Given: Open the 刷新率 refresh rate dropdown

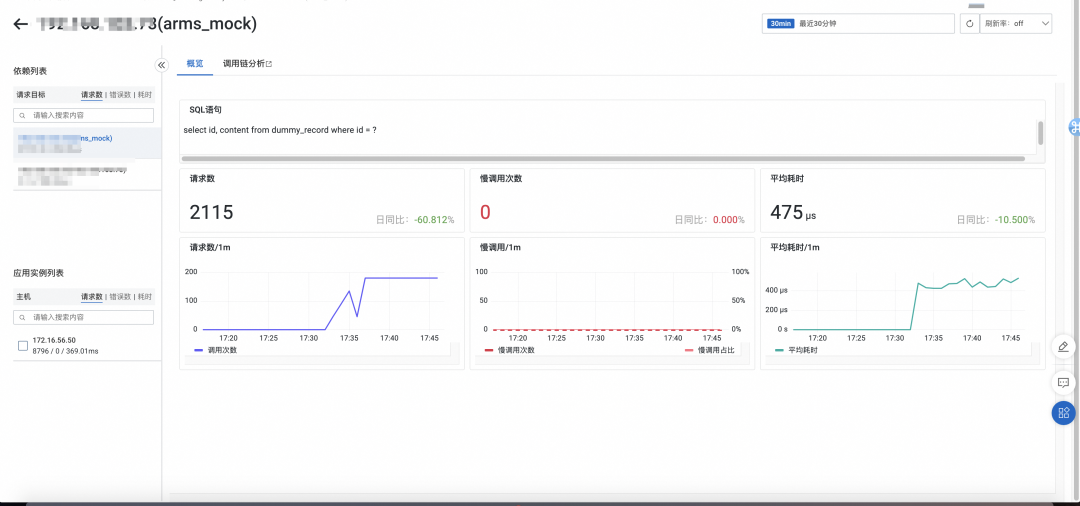Looking at the screenshot, I should tap(1017, 23).
